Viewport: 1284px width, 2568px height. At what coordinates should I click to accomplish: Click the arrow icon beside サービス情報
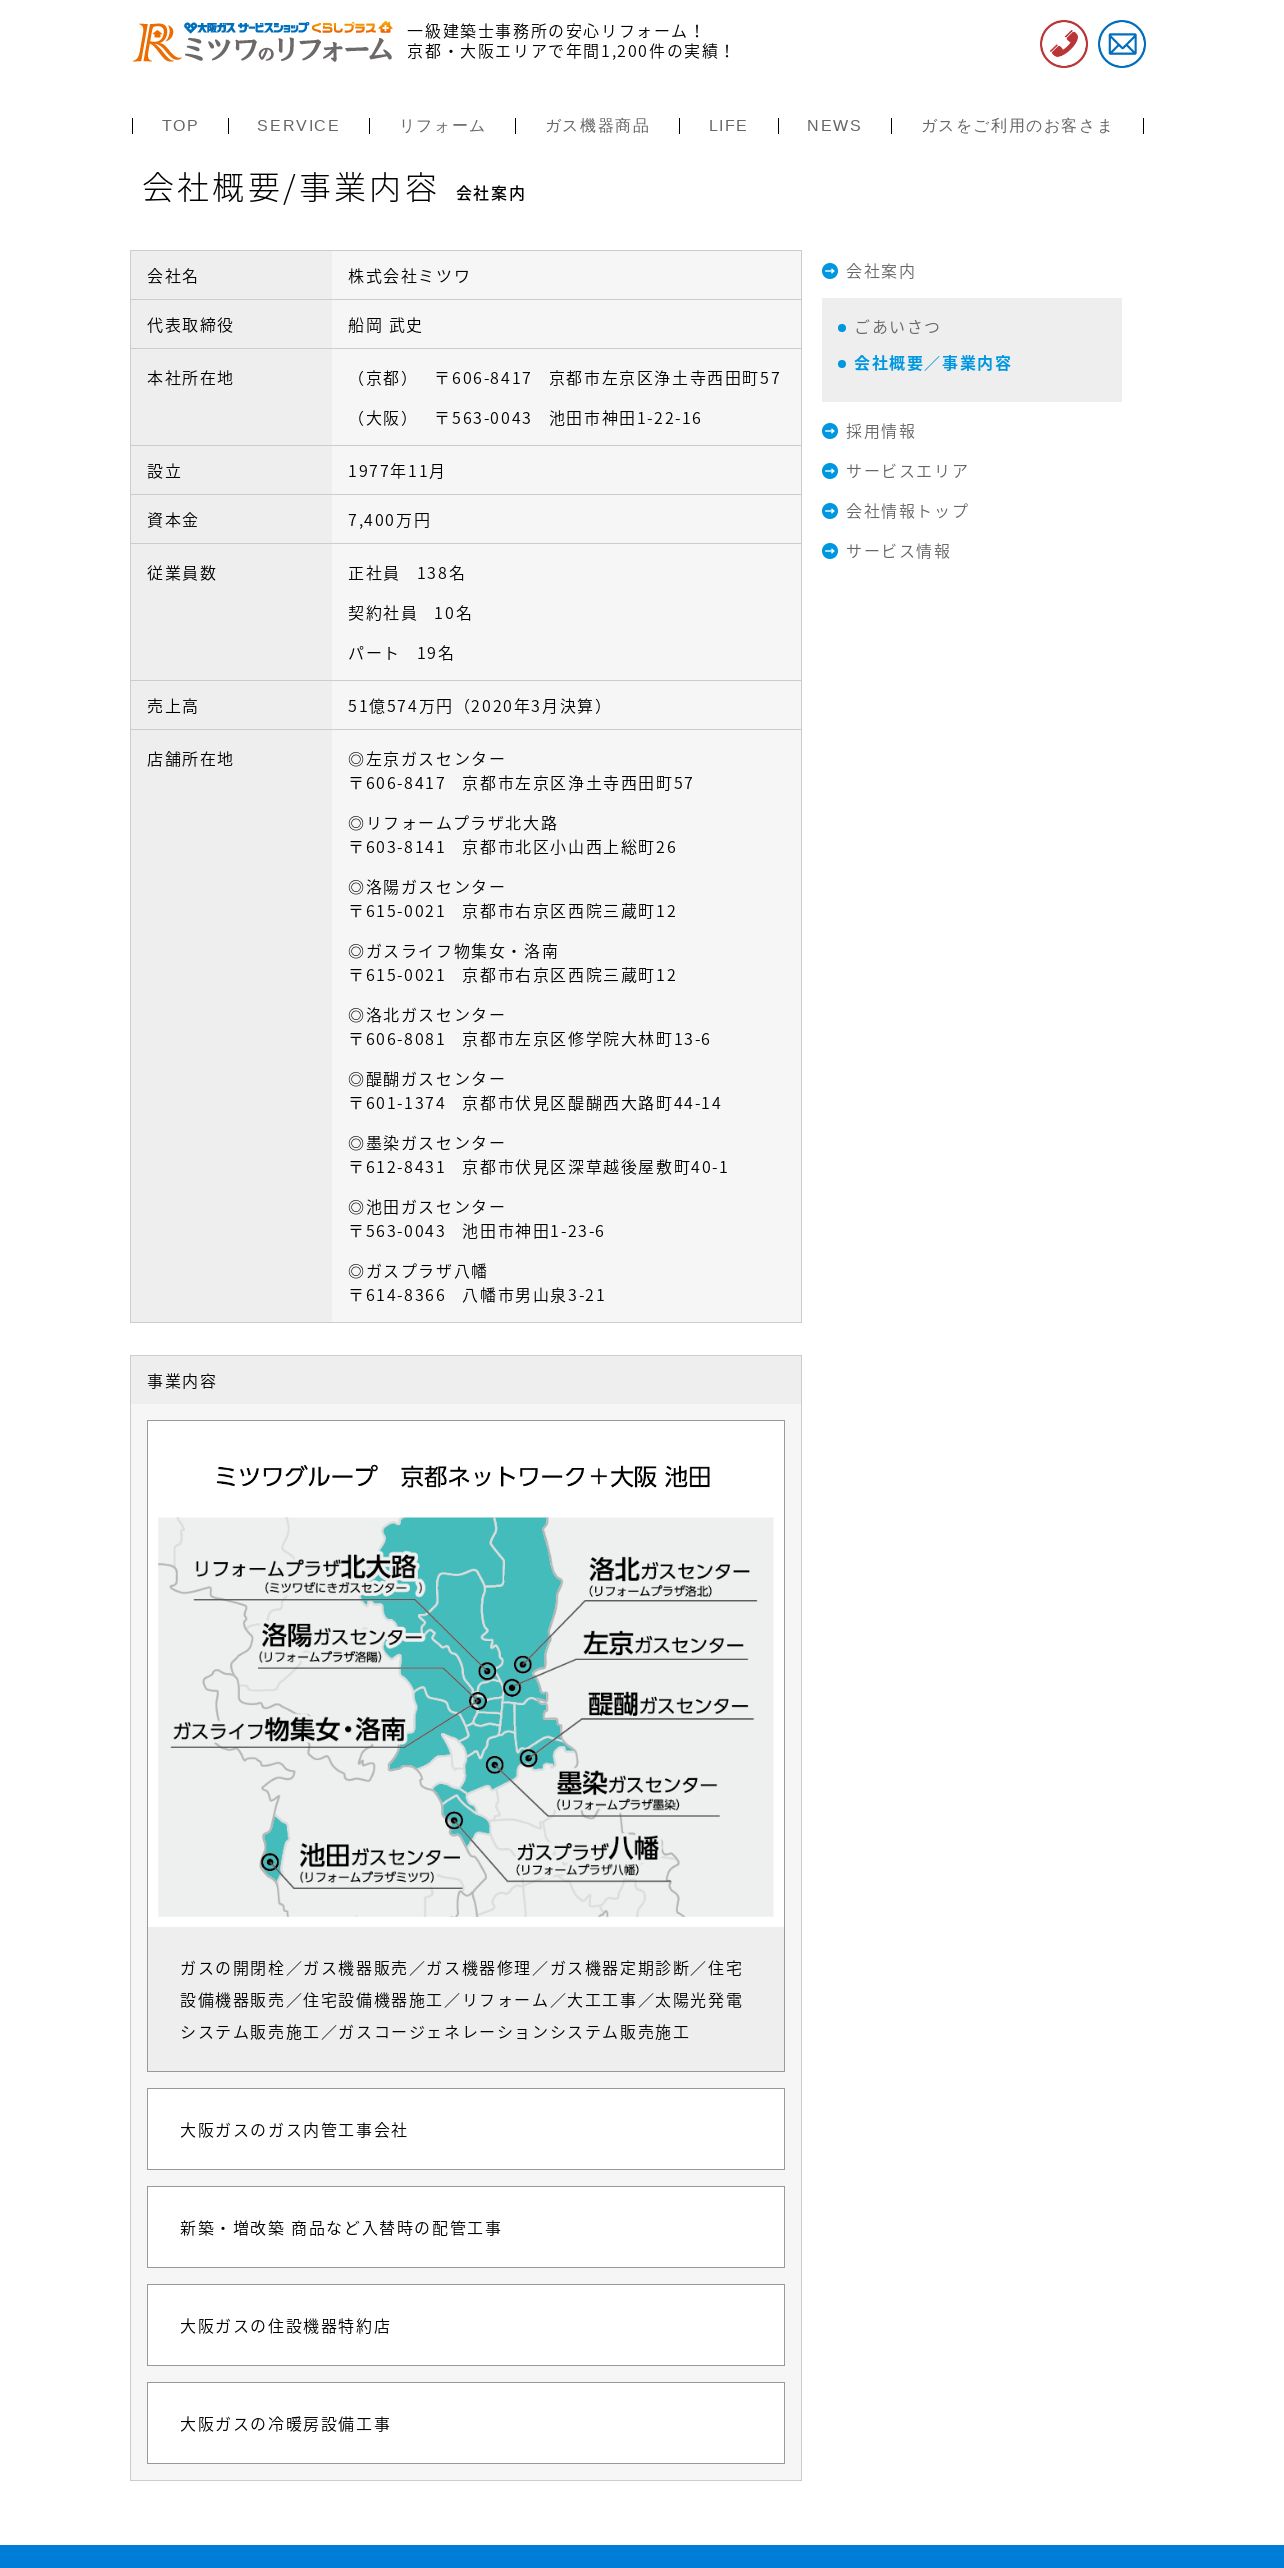click(x=830, y=551)
